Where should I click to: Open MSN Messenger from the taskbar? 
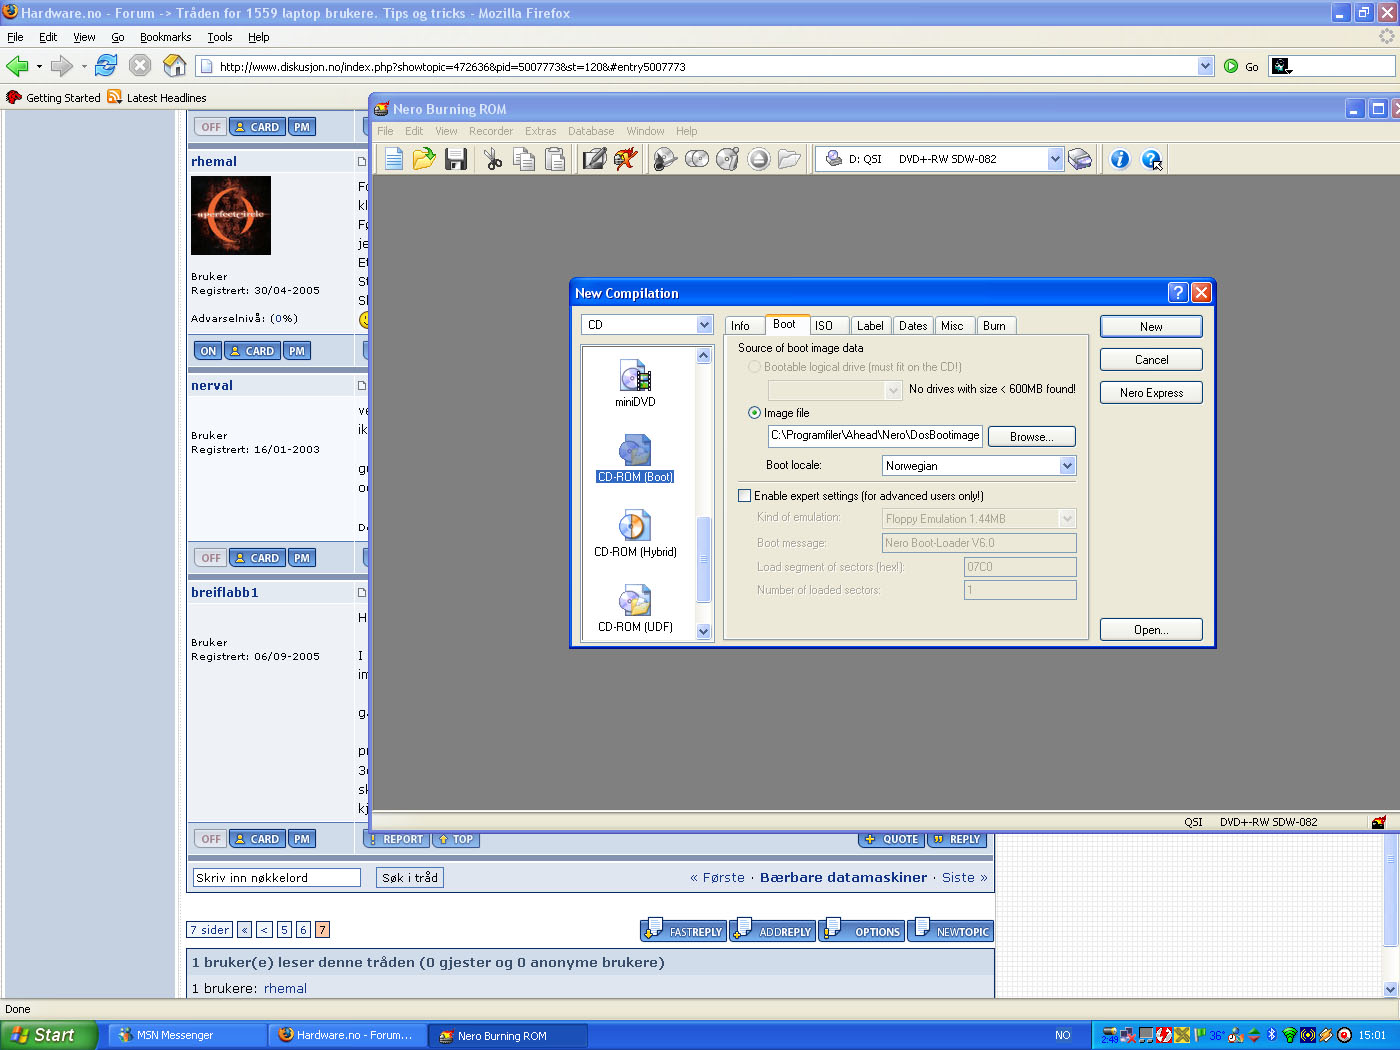point(186,1035)
